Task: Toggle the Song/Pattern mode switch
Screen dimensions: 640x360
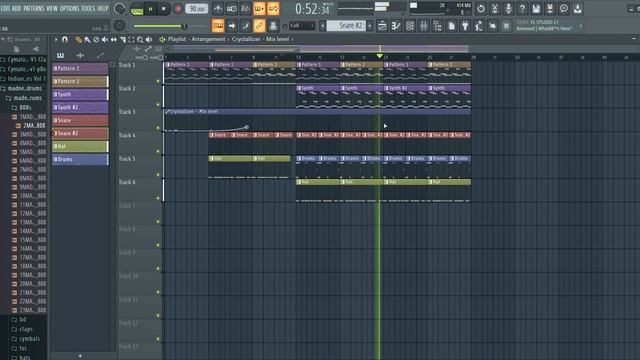Action: click(137, 9)
